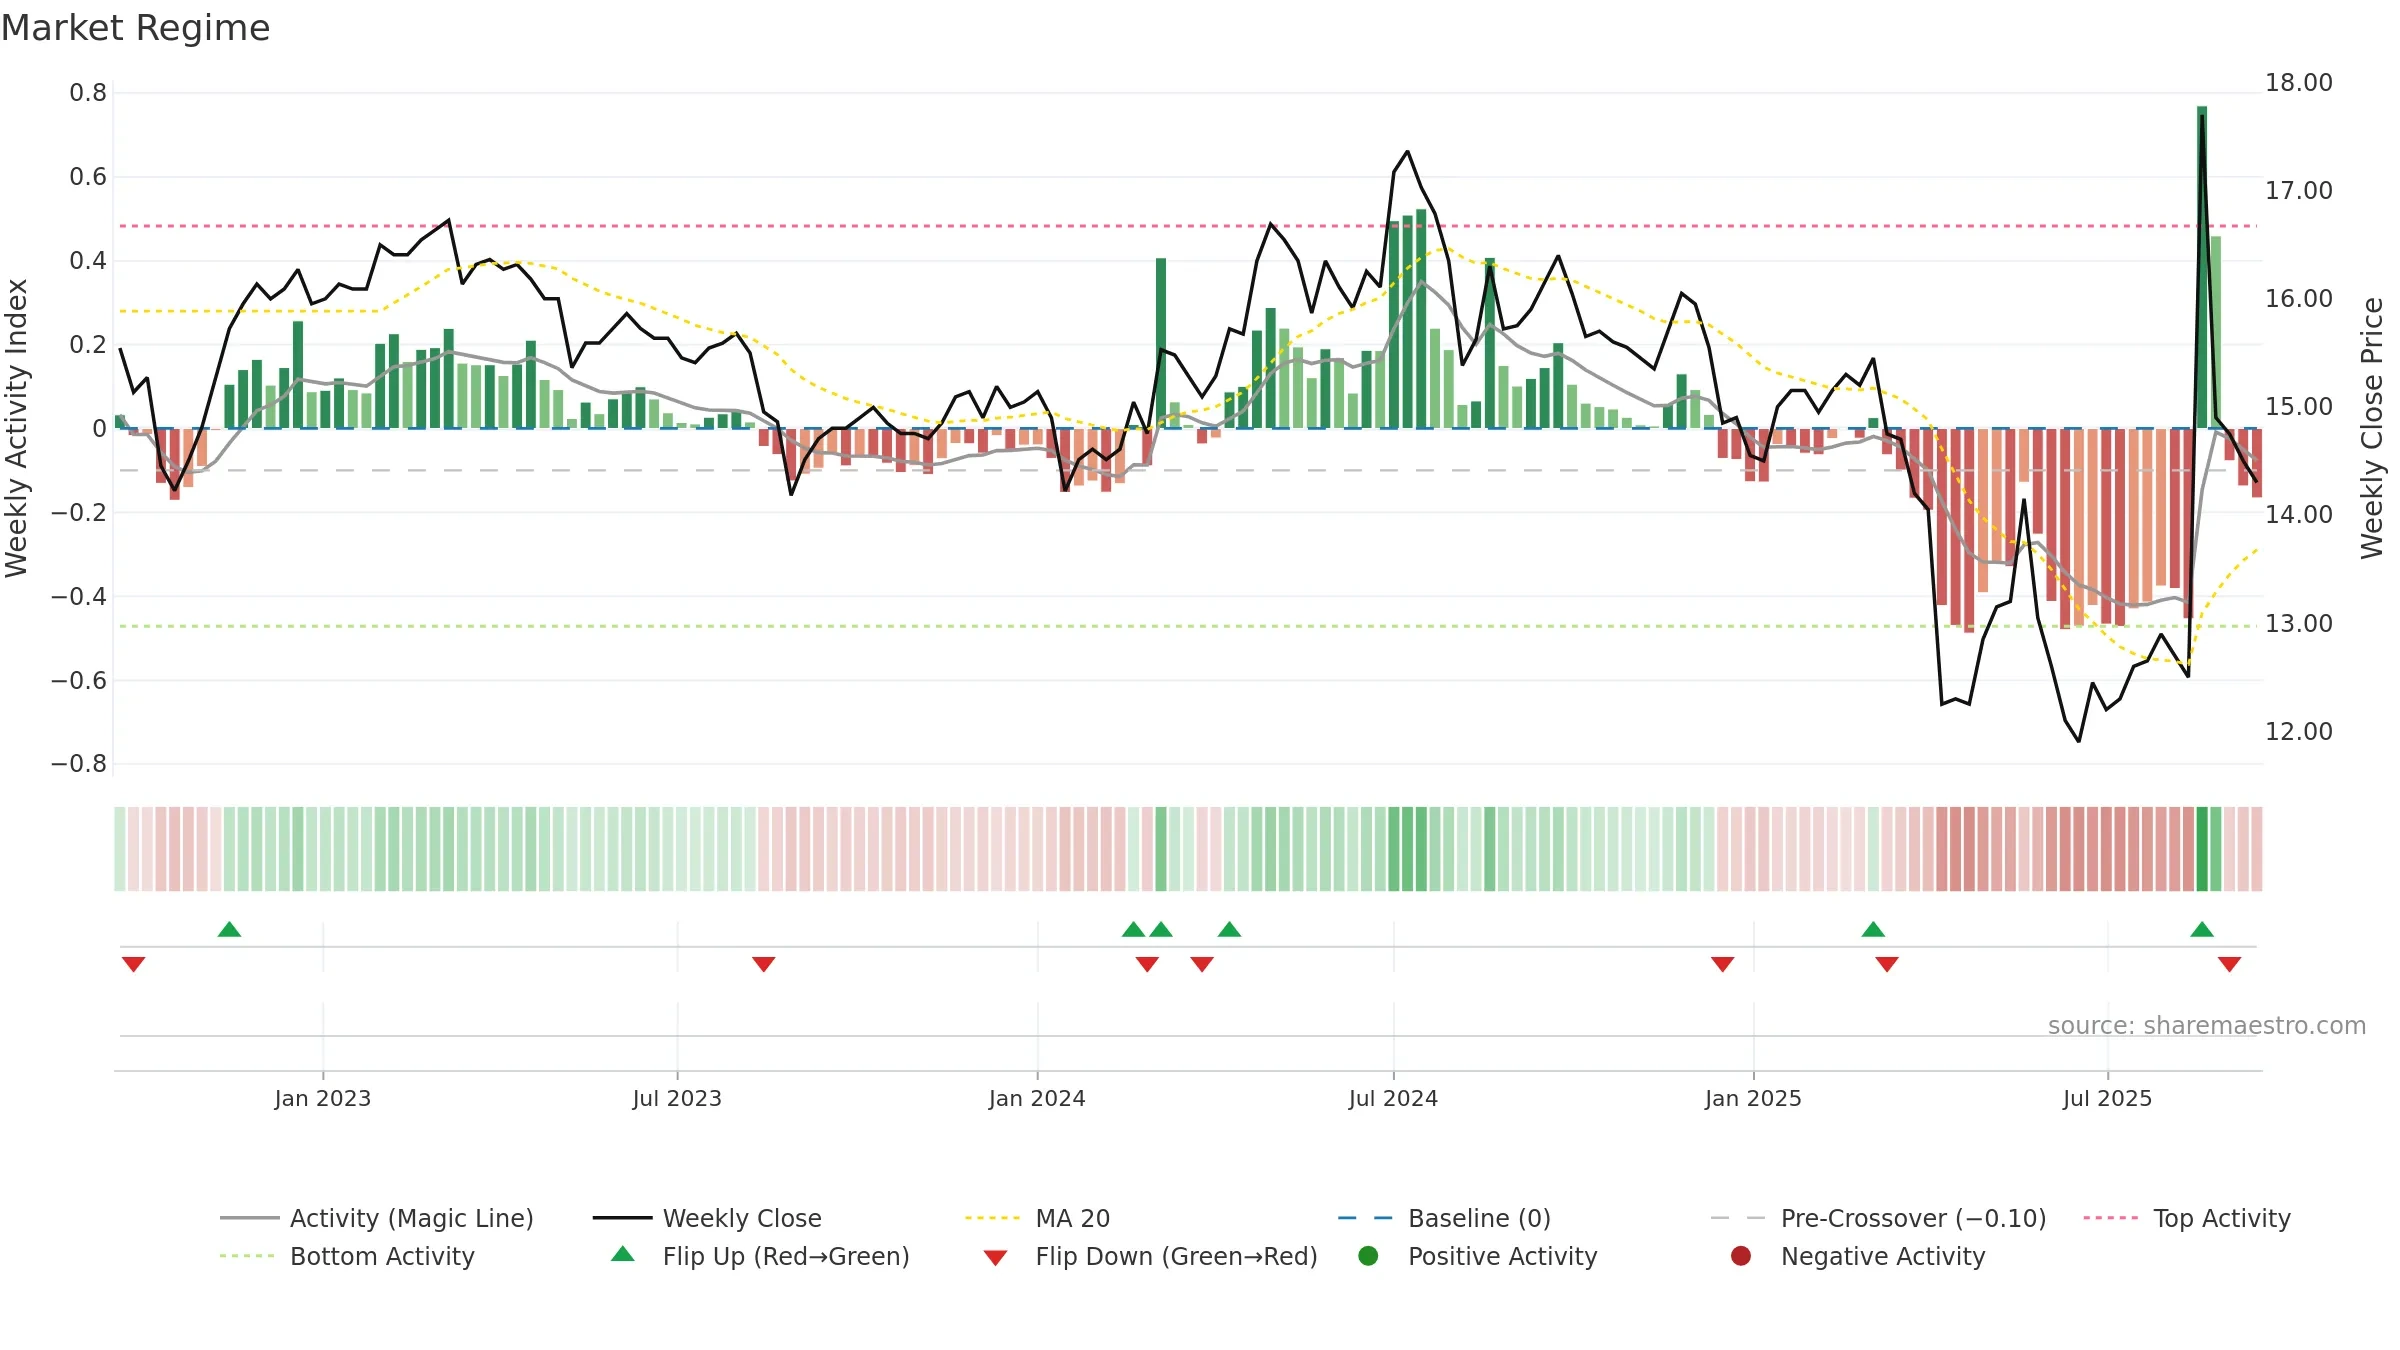Toggle the Bottom Activity legend entry
This screenshot has height=1350, width=2400.
347,1256
